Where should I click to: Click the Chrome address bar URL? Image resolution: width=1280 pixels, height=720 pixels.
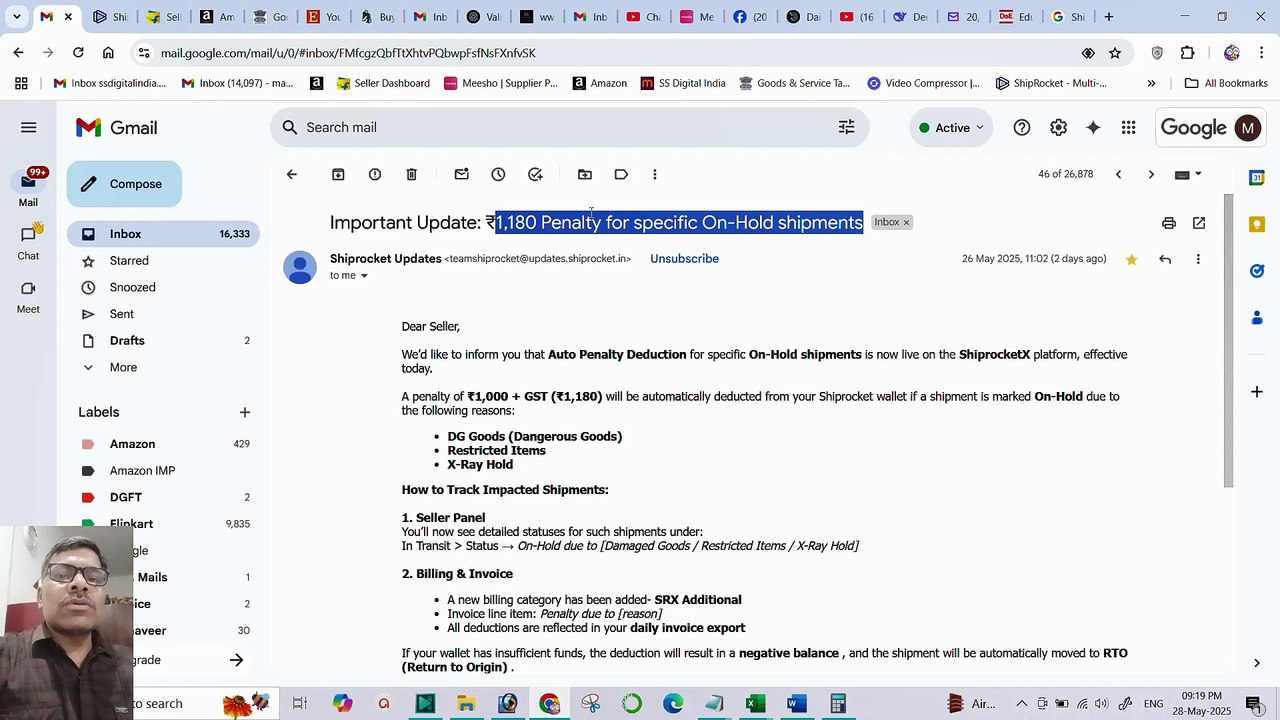point(348,53)
